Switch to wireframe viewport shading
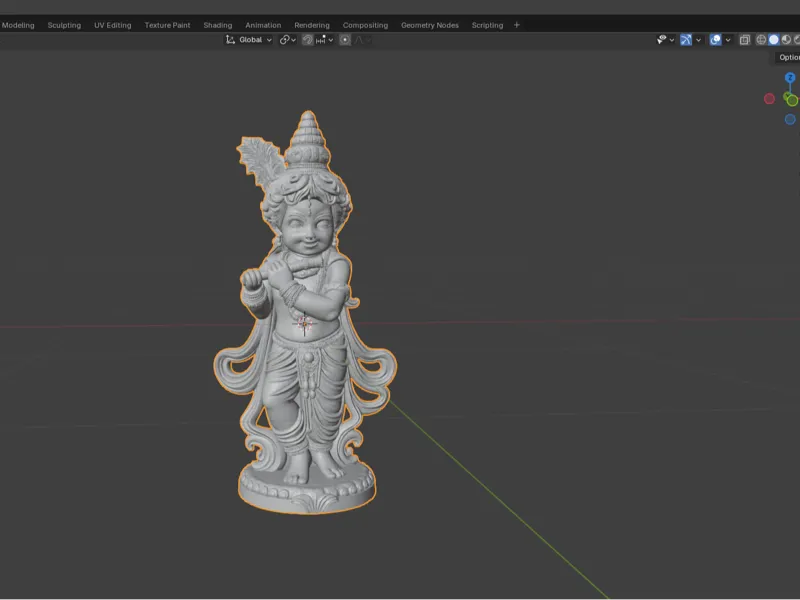Screen dimensions: 800x600 tap(761, 40)
